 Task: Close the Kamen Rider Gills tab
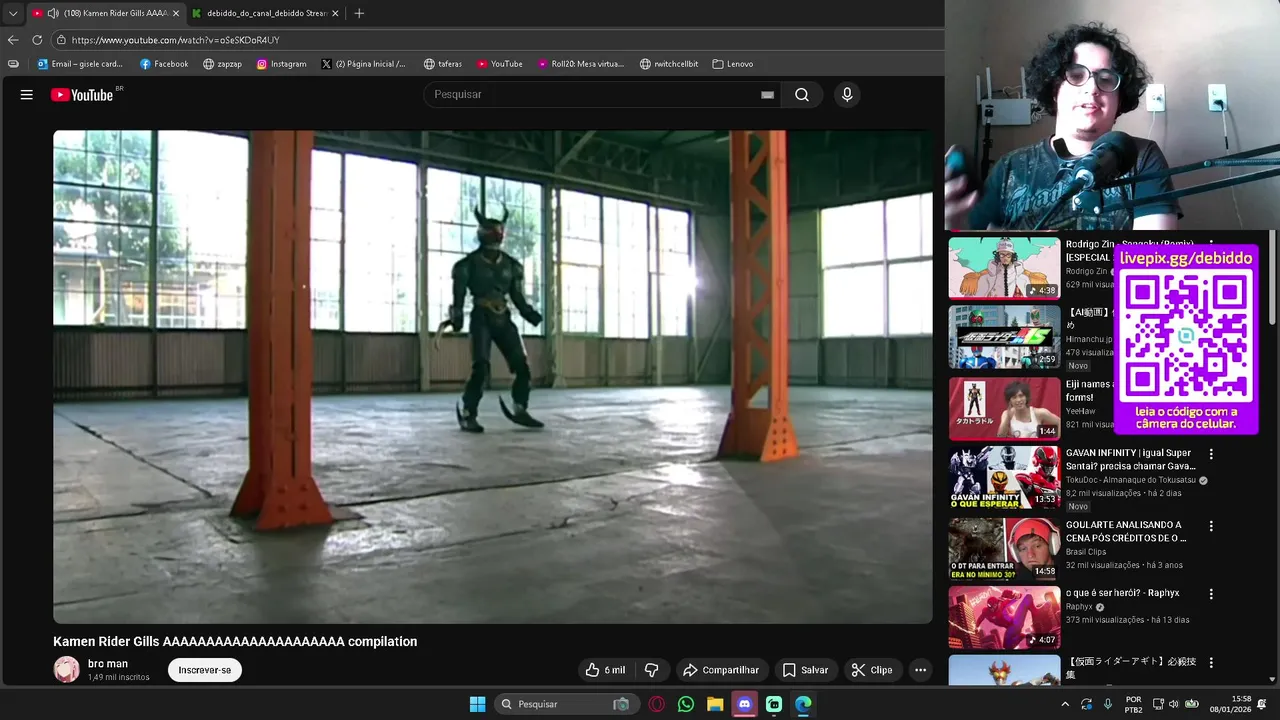coord(176,13)
